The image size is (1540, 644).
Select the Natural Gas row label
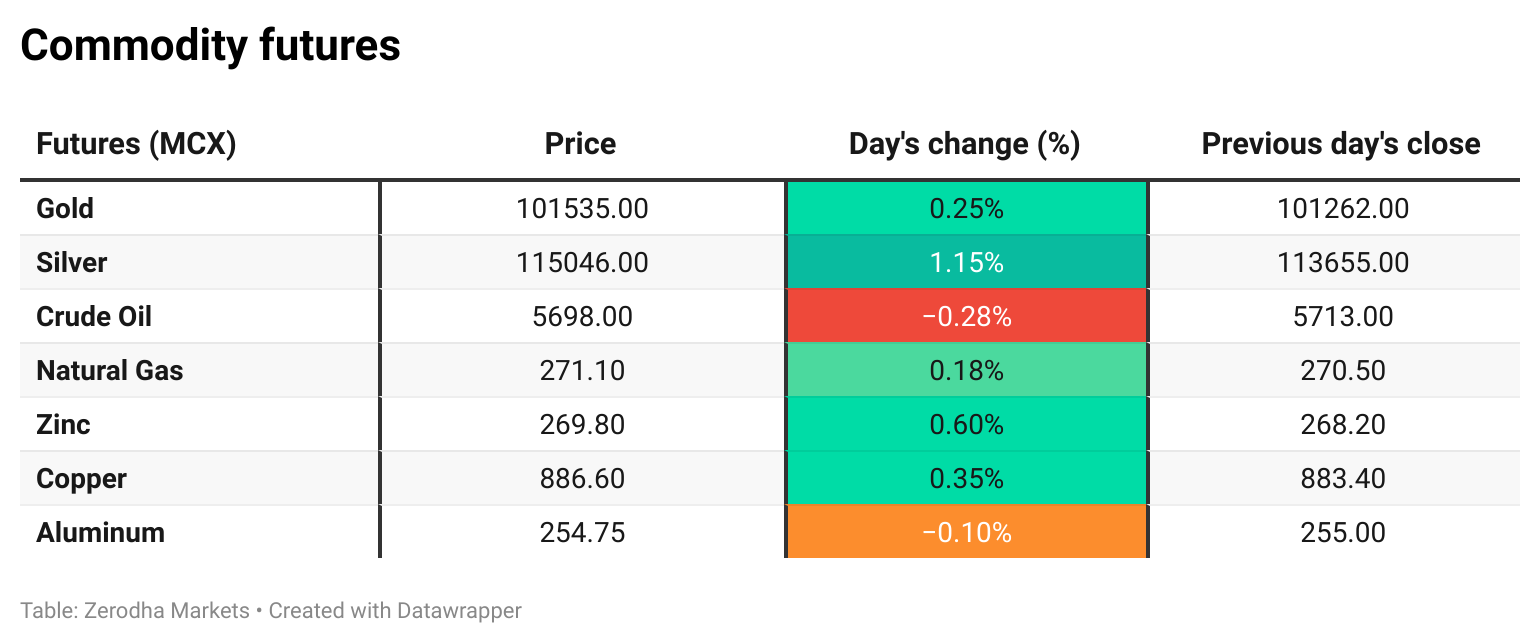[110, 371]
